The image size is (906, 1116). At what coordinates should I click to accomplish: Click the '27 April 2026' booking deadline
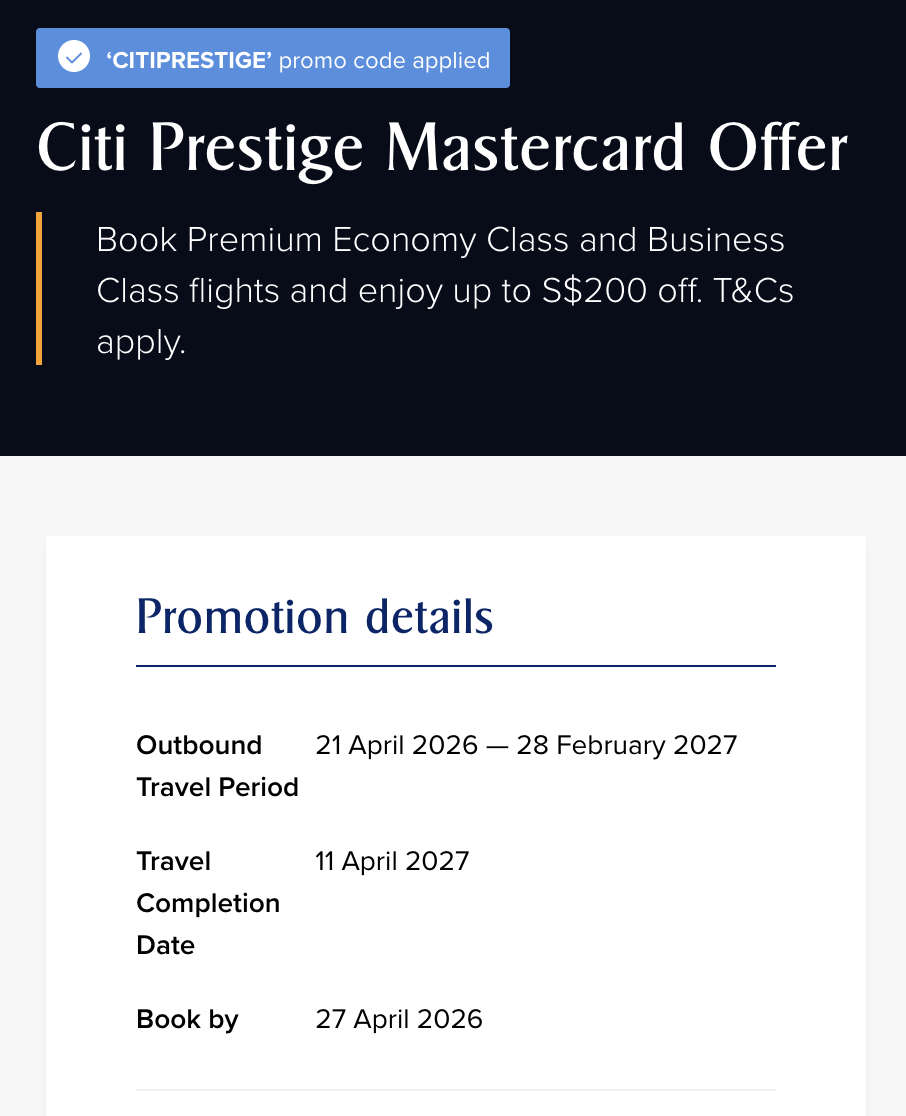pos(399,1019)
